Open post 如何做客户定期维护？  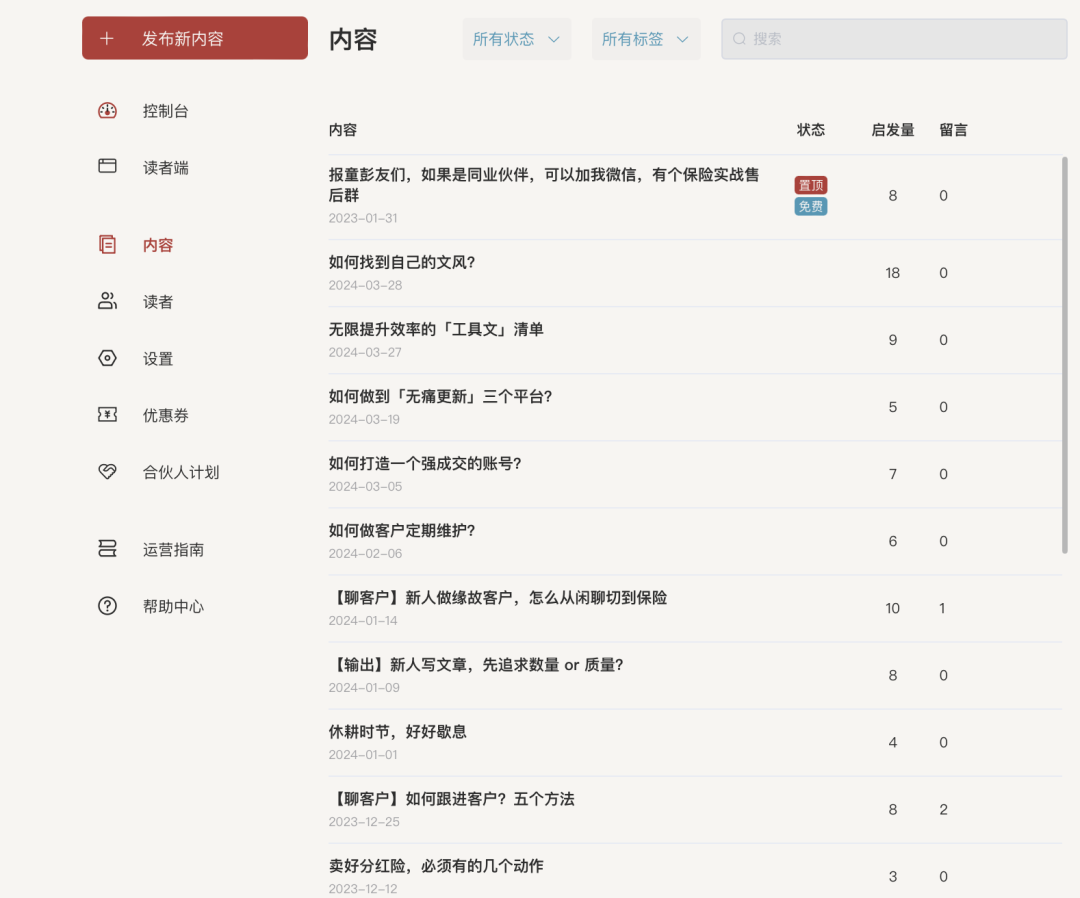tap(402, 530)
